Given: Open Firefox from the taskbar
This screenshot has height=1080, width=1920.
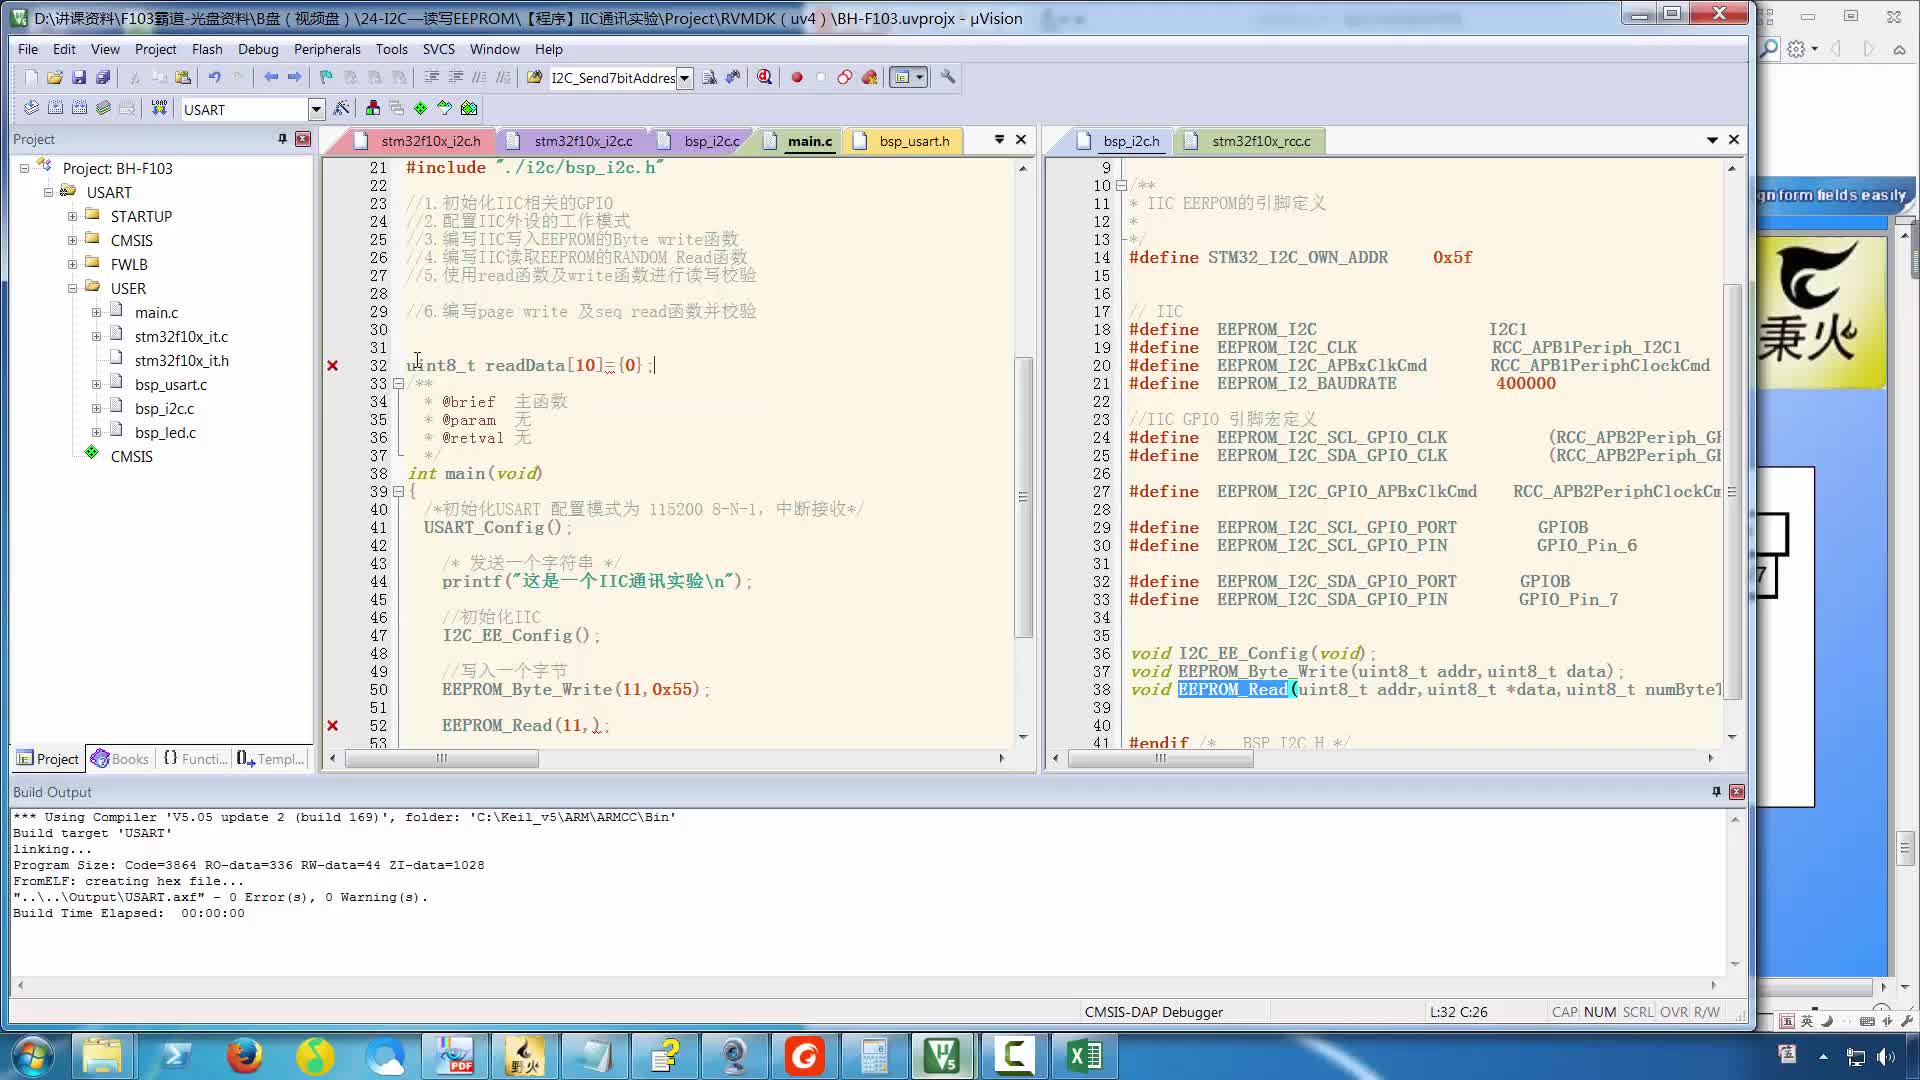Looking at the screenshot, I should 244,1056.
